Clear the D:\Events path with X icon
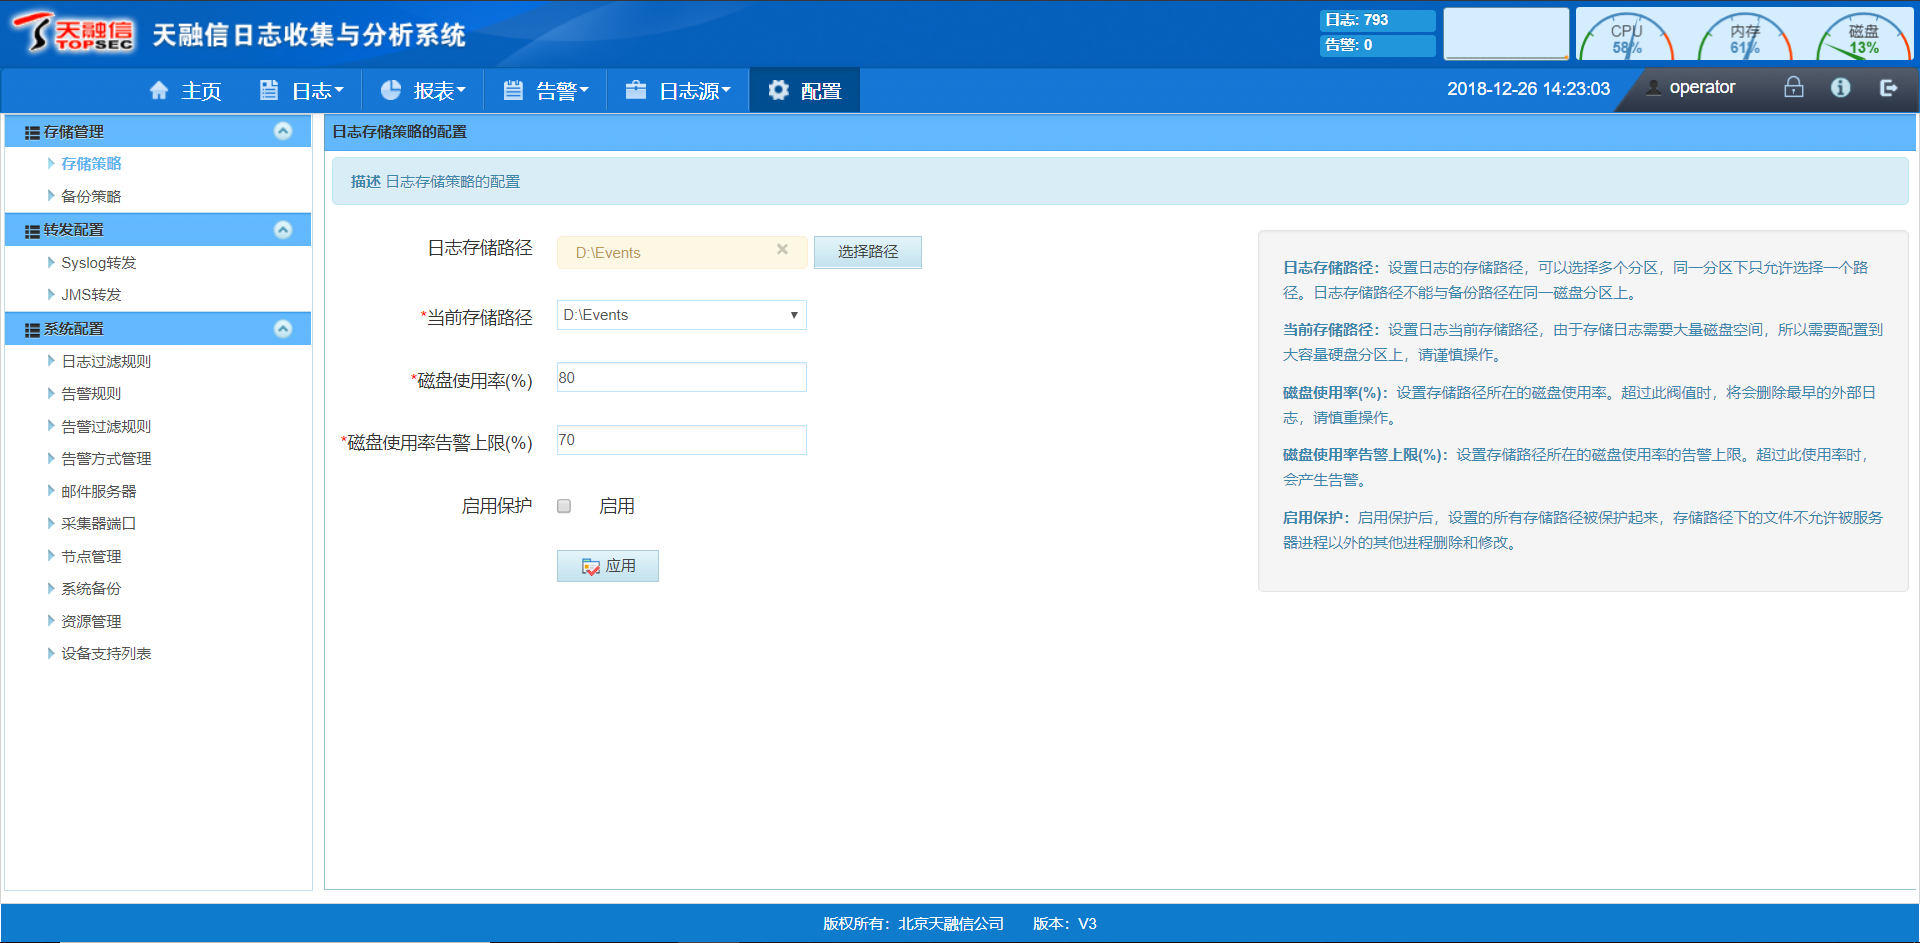The image size is (1920, 943). [782, 250]
